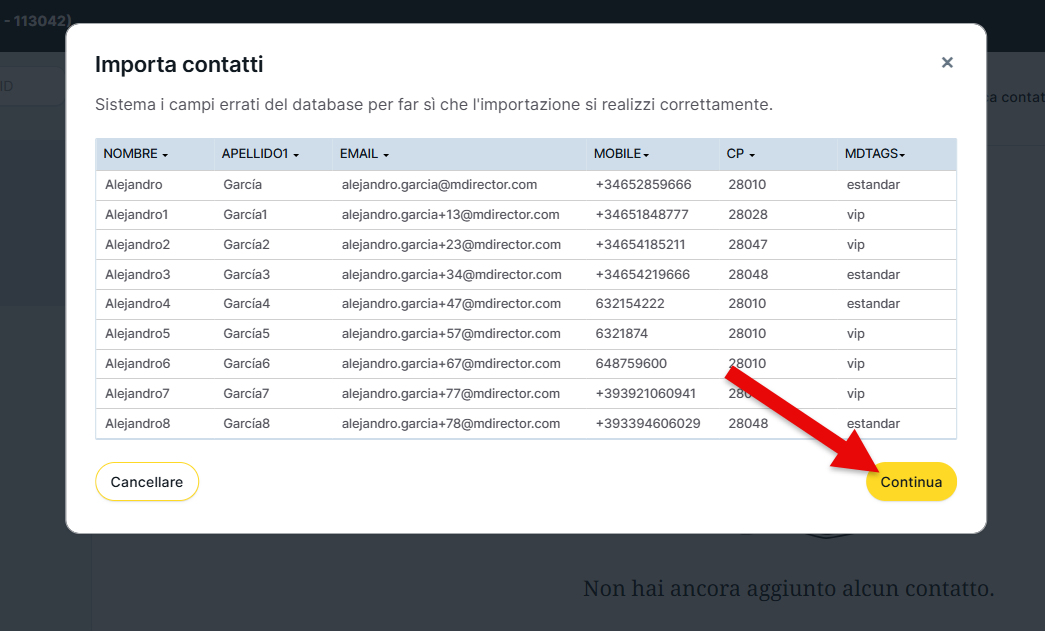
Task: Select the alejandro.garcia@mdirector.com email cell
Action: click(439, 185)
